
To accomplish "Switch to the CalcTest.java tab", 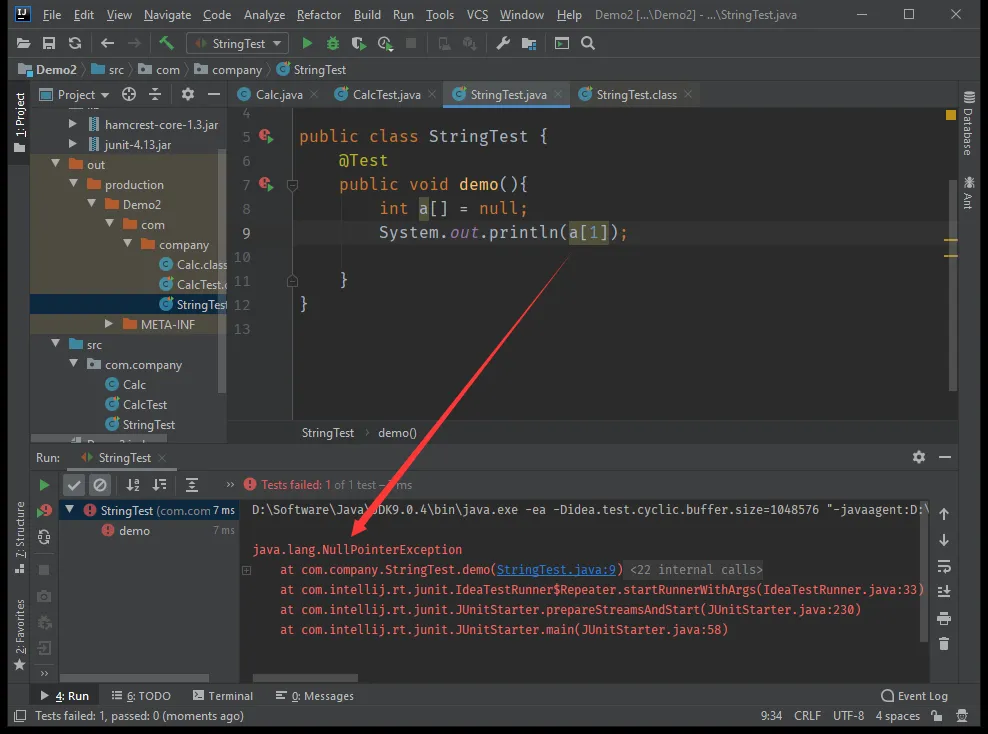I will [x=386, y=95].
